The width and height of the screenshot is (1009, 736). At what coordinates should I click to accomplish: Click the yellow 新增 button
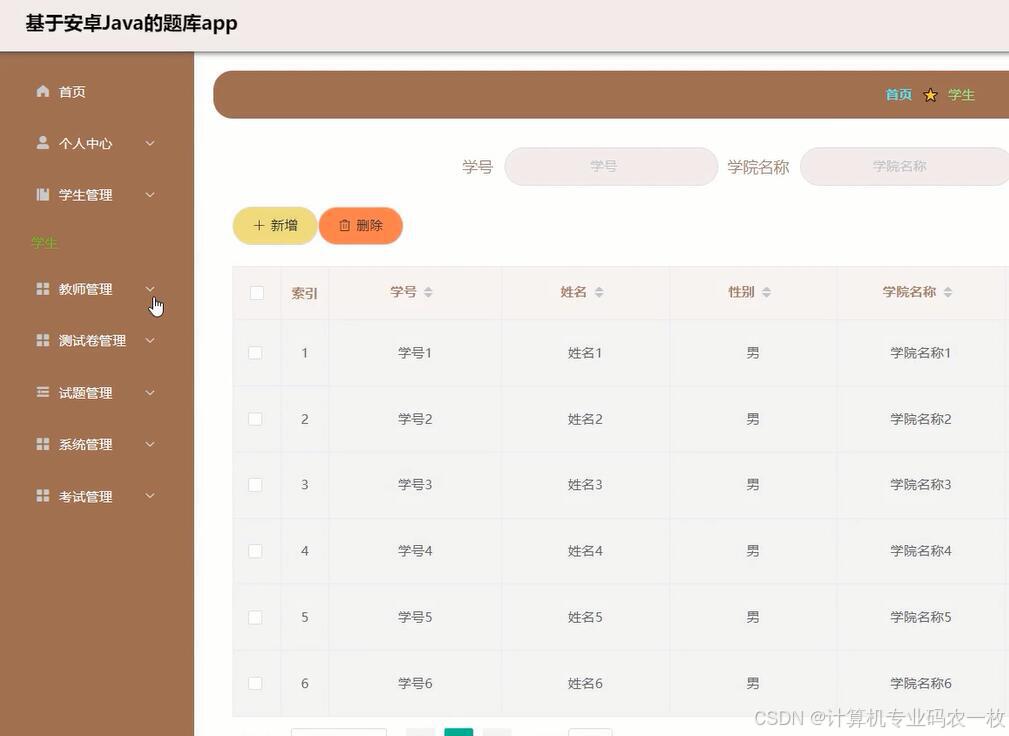point(275,226)
